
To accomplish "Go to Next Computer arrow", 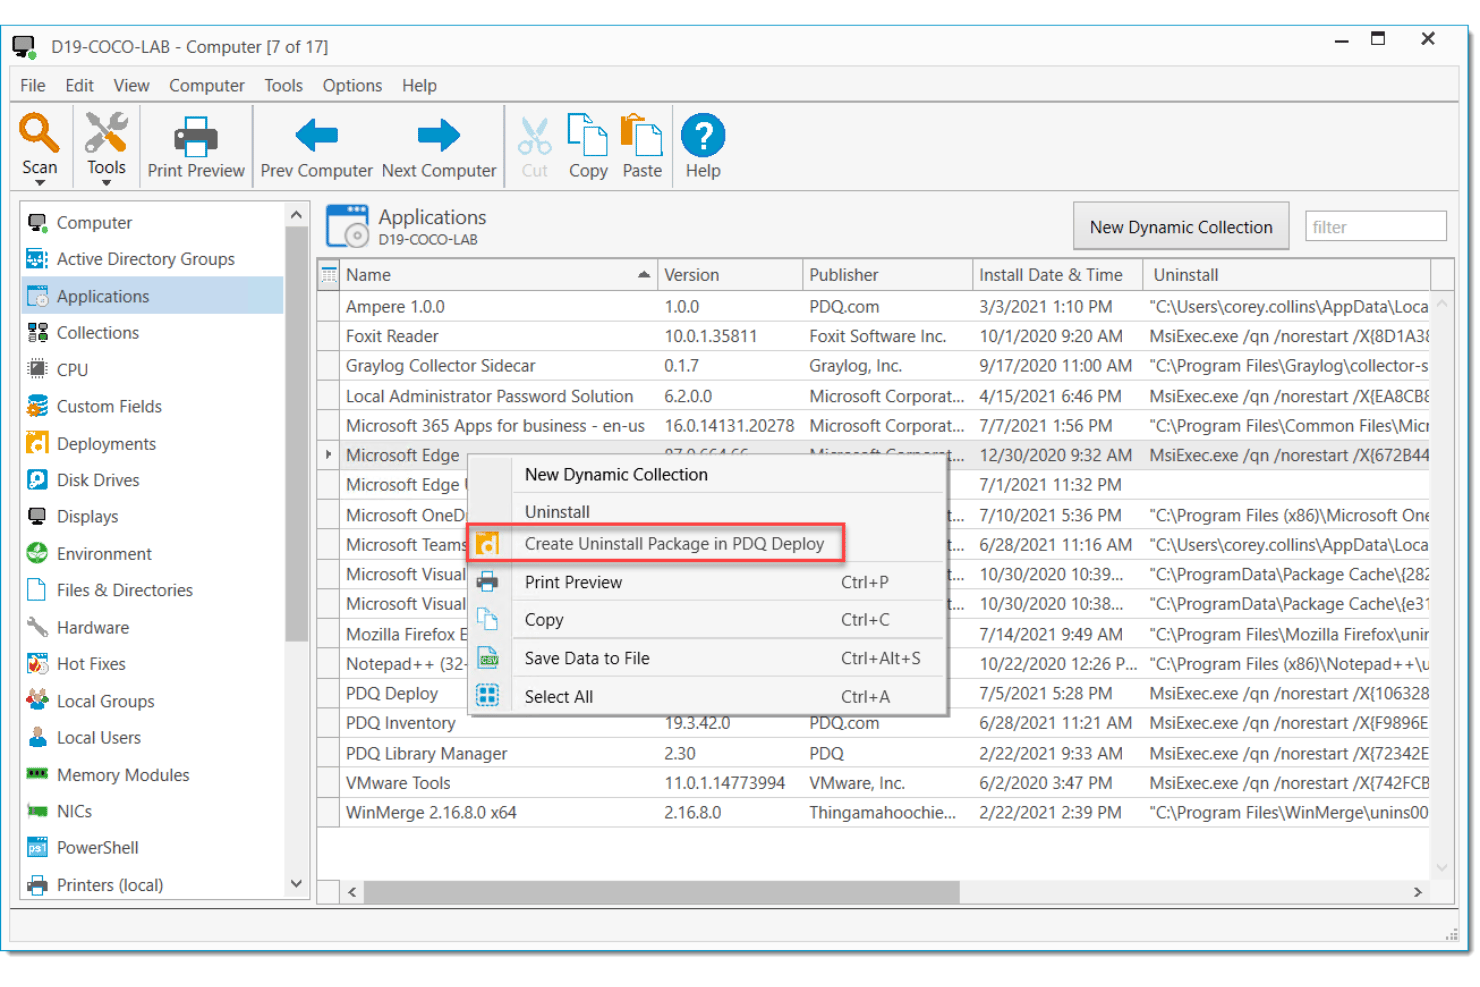I will click(x=439, y=135).
